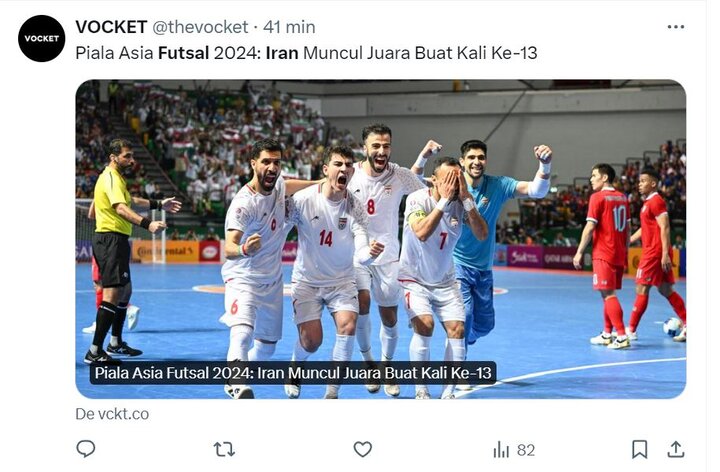View analytics via the bar chart icon
The width and height of the screenshot is (720, 472).
tap(501, 450)
